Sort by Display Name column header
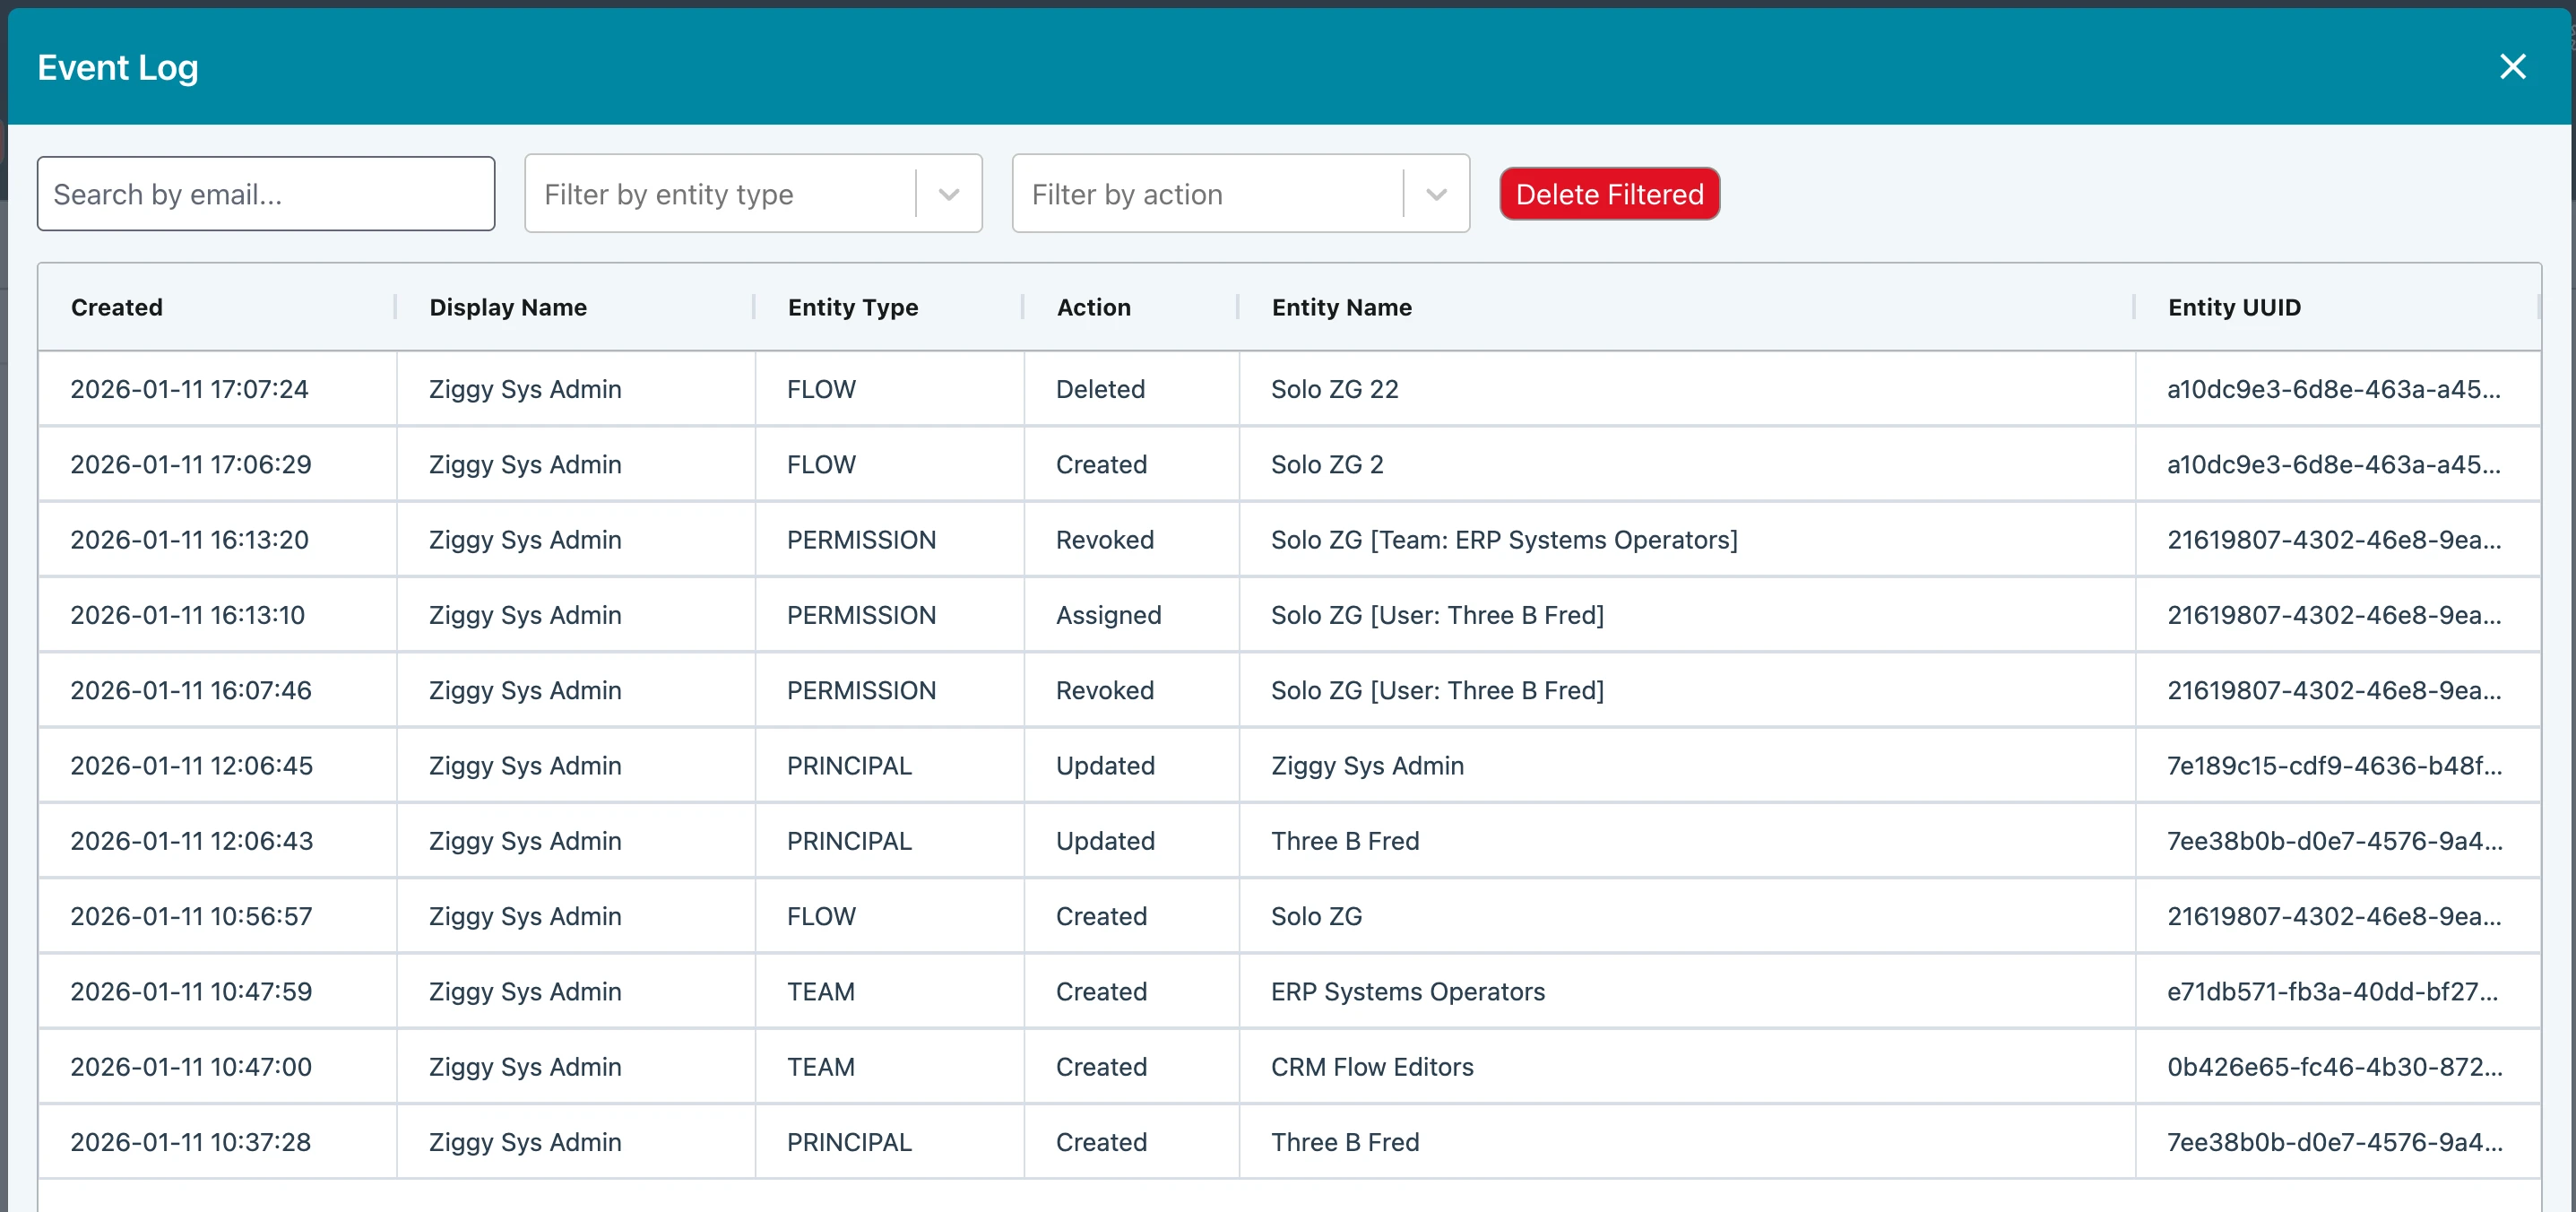Screen dimensions: 2576x1212 [508, 307]
